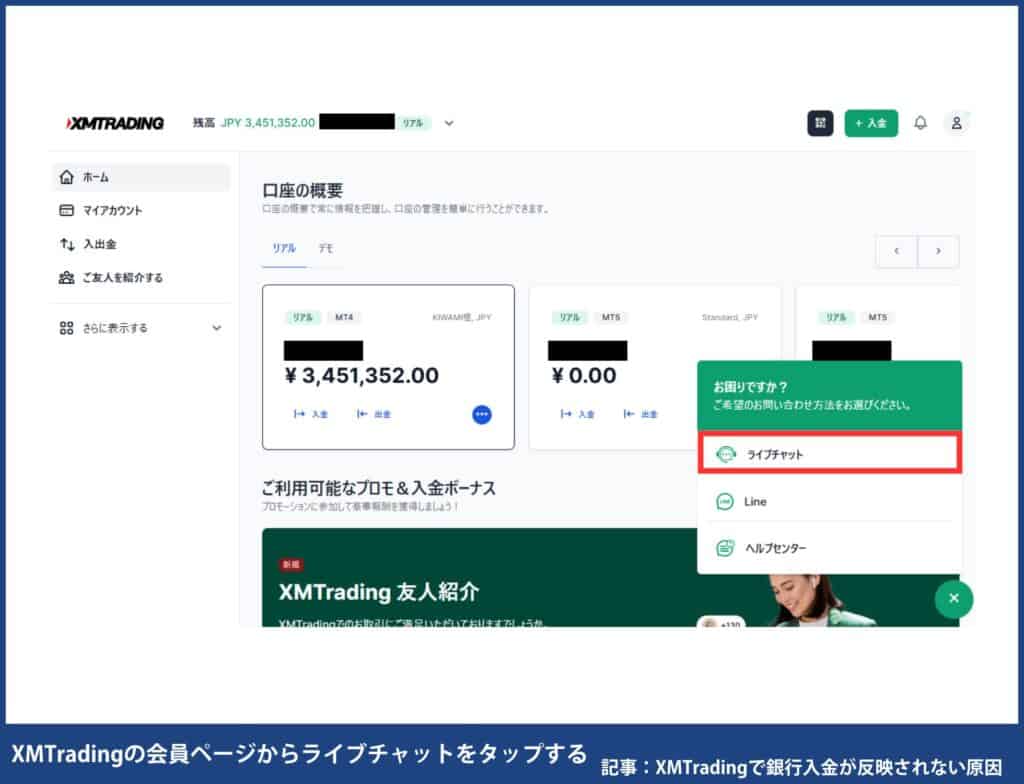Click 入金 on the MT4 KIWAMI account card

click(x=311, y=414)
